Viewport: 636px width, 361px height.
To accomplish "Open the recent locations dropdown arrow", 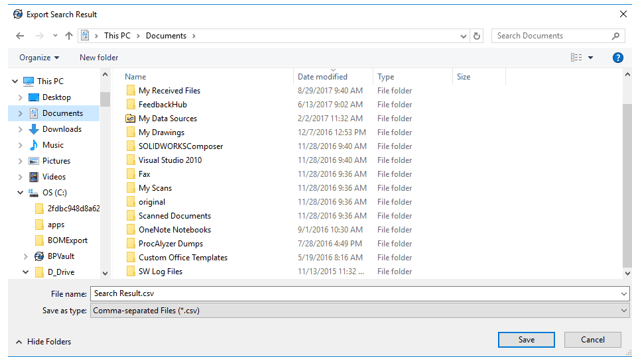I will click(55, 36).
